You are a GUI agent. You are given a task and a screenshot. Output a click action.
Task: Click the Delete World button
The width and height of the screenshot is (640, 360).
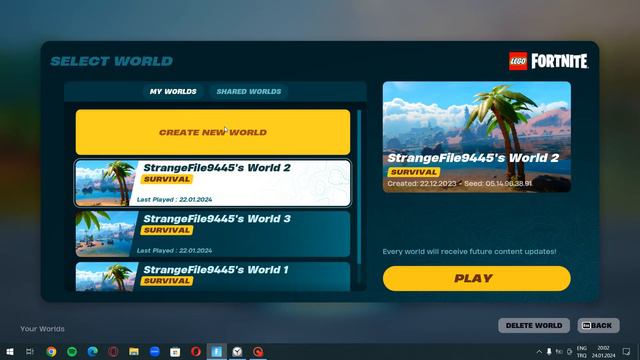[x=534, y=325]
